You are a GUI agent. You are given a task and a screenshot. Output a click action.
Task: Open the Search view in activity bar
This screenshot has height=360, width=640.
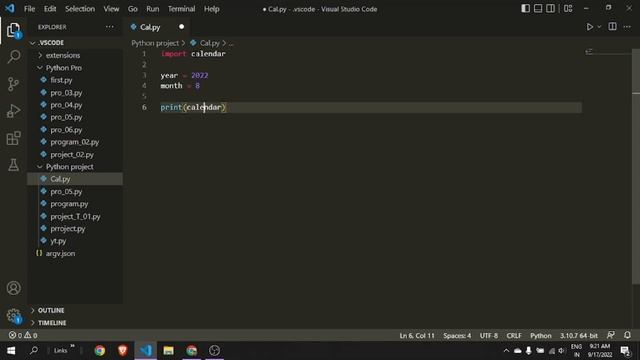[x=13, y=57]
